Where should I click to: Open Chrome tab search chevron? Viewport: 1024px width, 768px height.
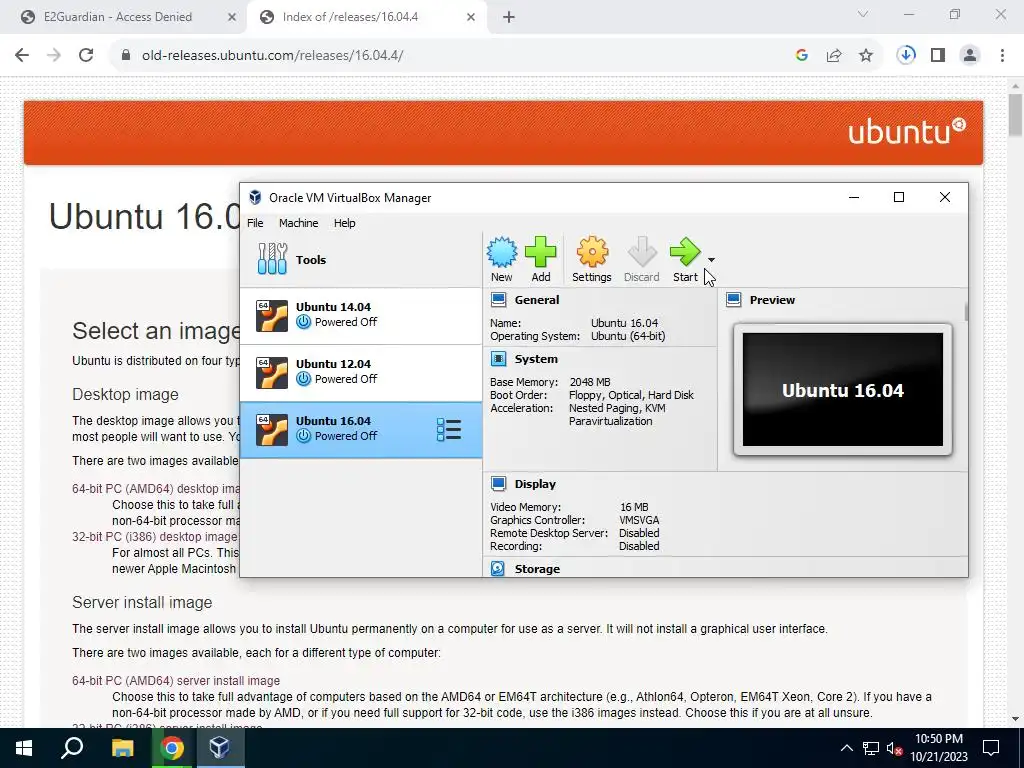point(863,14)
